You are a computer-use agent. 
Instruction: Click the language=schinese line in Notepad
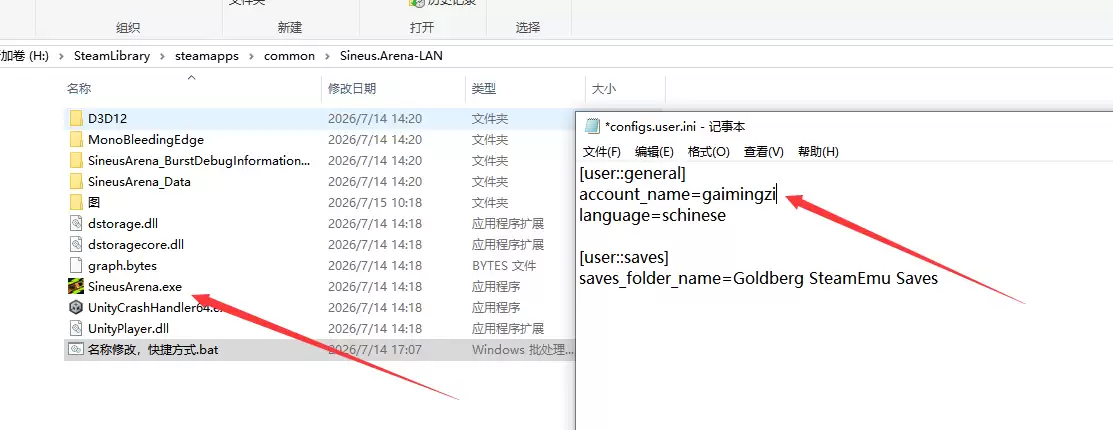(652, 215)
